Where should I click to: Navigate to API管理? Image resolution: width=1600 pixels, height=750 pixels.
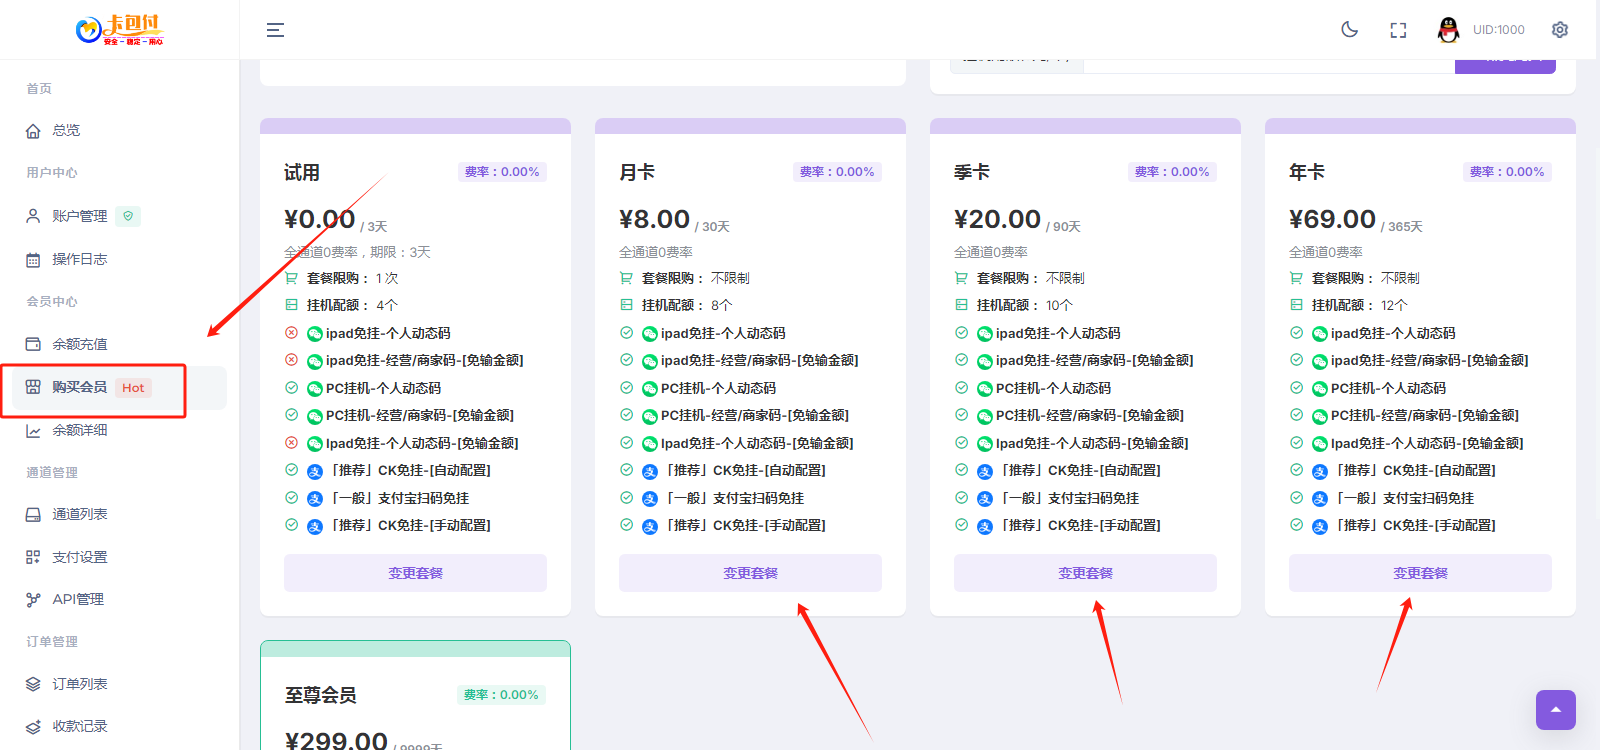77,599
